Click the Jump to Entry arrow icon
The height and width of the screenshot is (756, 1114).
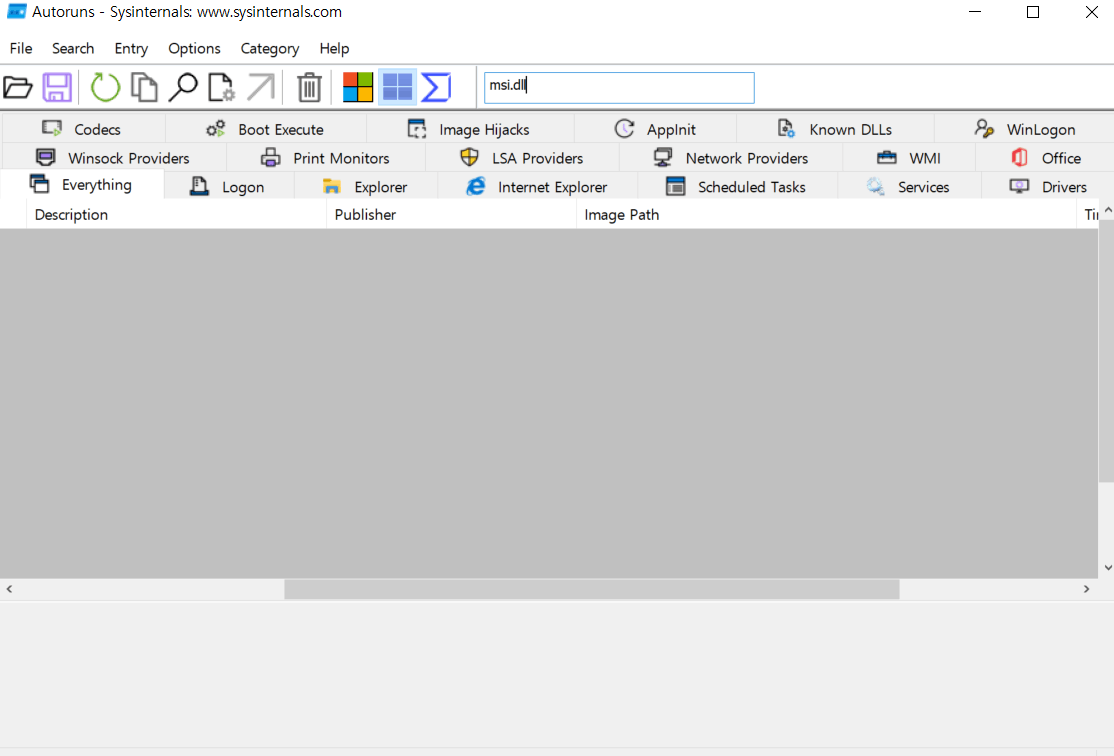tap(261, 87)
